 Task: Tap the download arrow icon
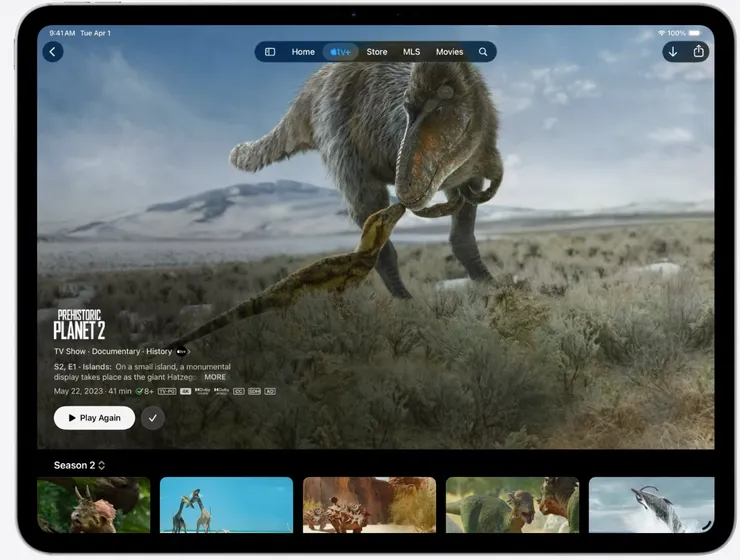click(x=673, y=52)
